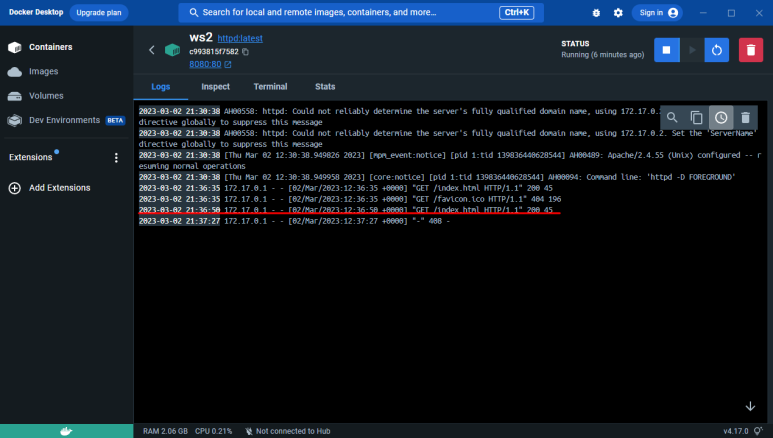Restart the ws2 container

(x=717, y=50)
